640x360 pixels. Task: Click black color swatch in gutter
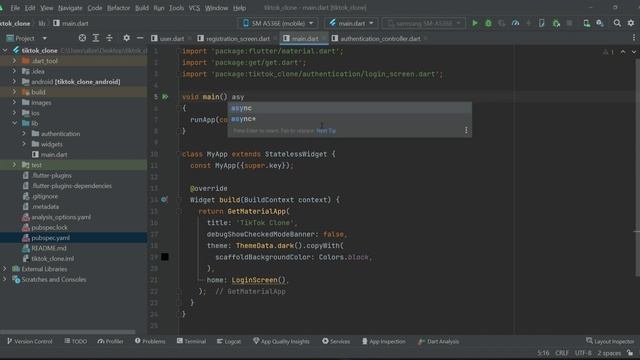tap(164, 257)
